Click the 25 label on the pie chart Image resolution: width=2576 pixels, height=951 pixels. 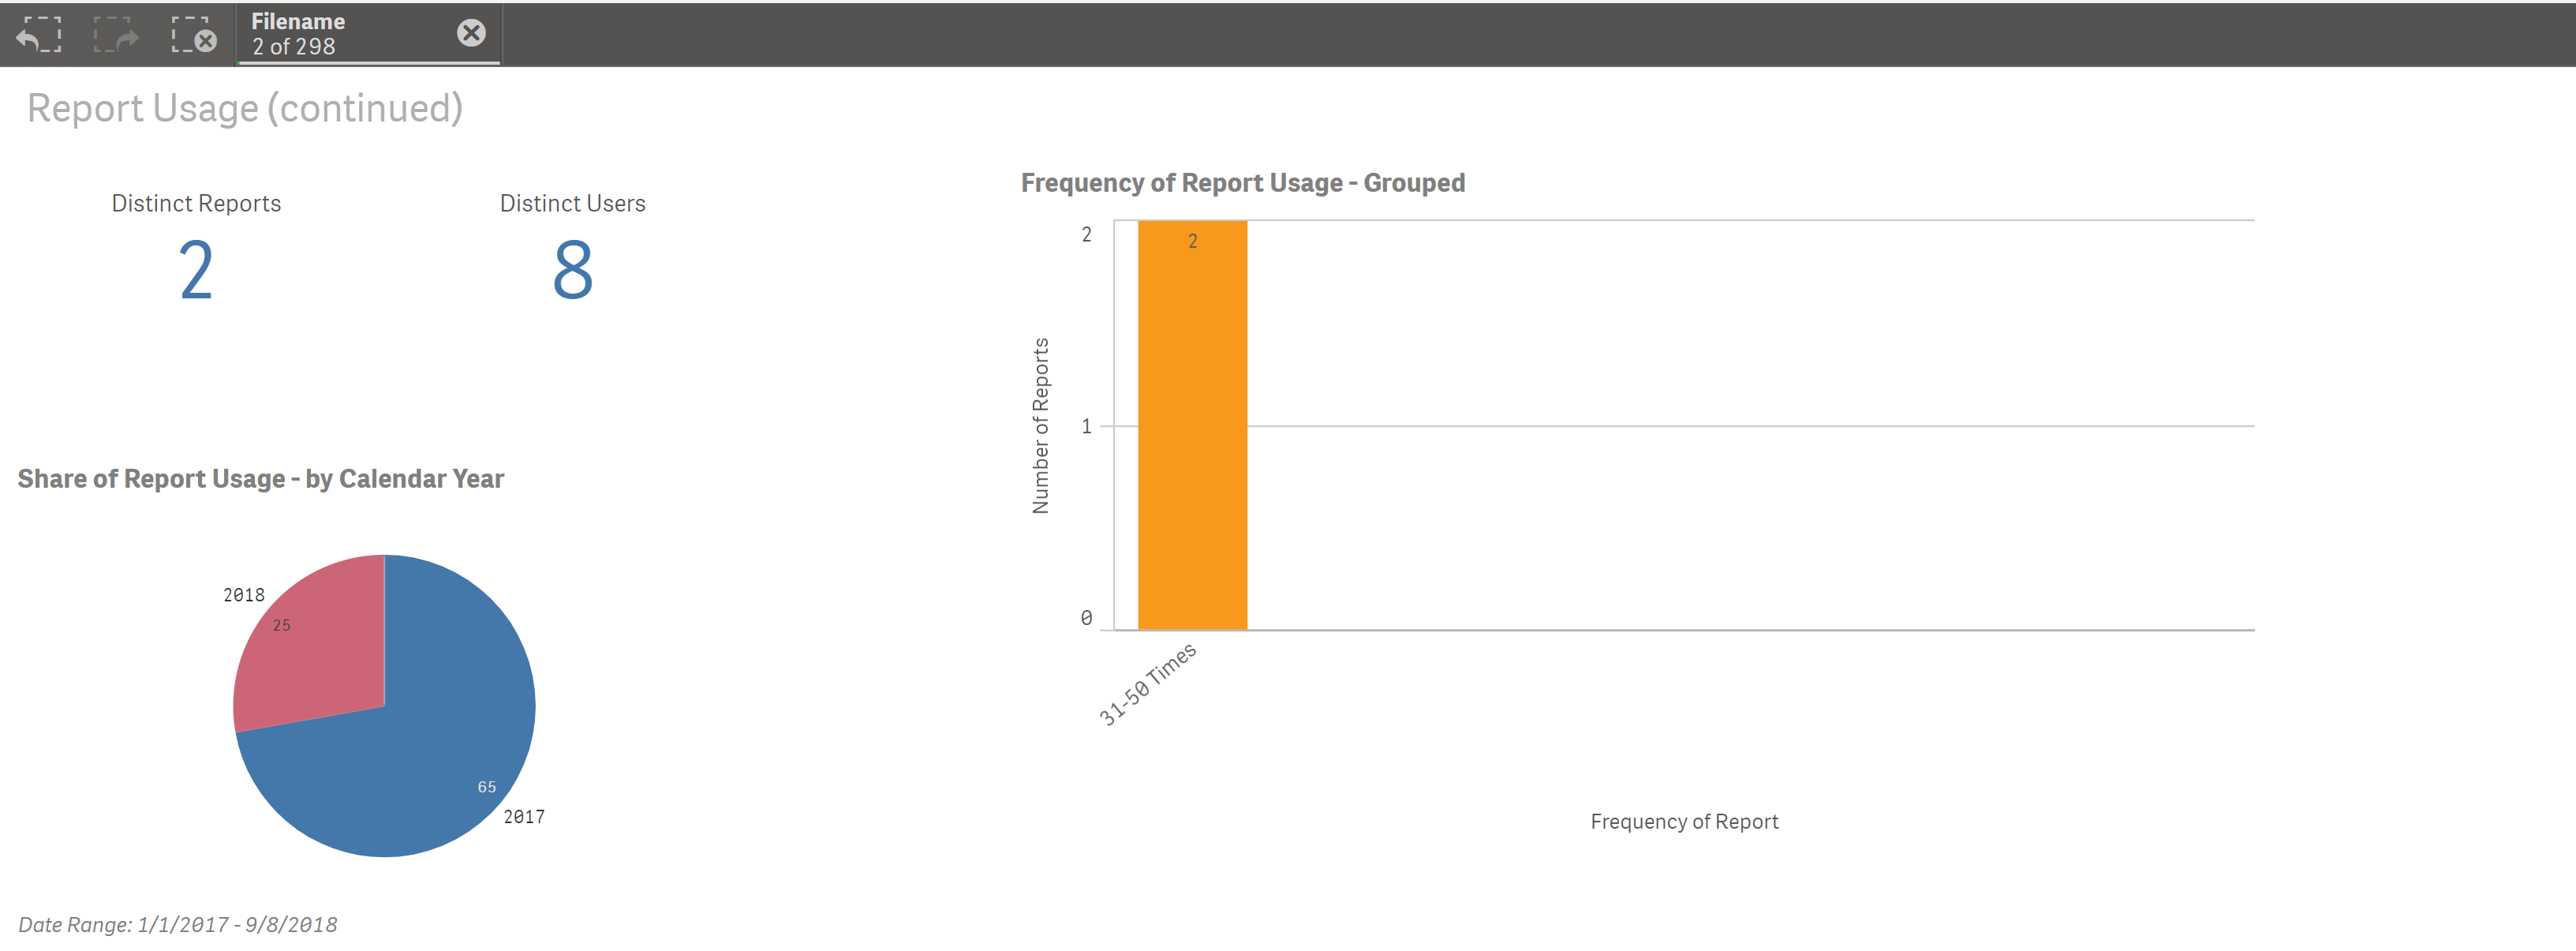(x=282, y=624)
